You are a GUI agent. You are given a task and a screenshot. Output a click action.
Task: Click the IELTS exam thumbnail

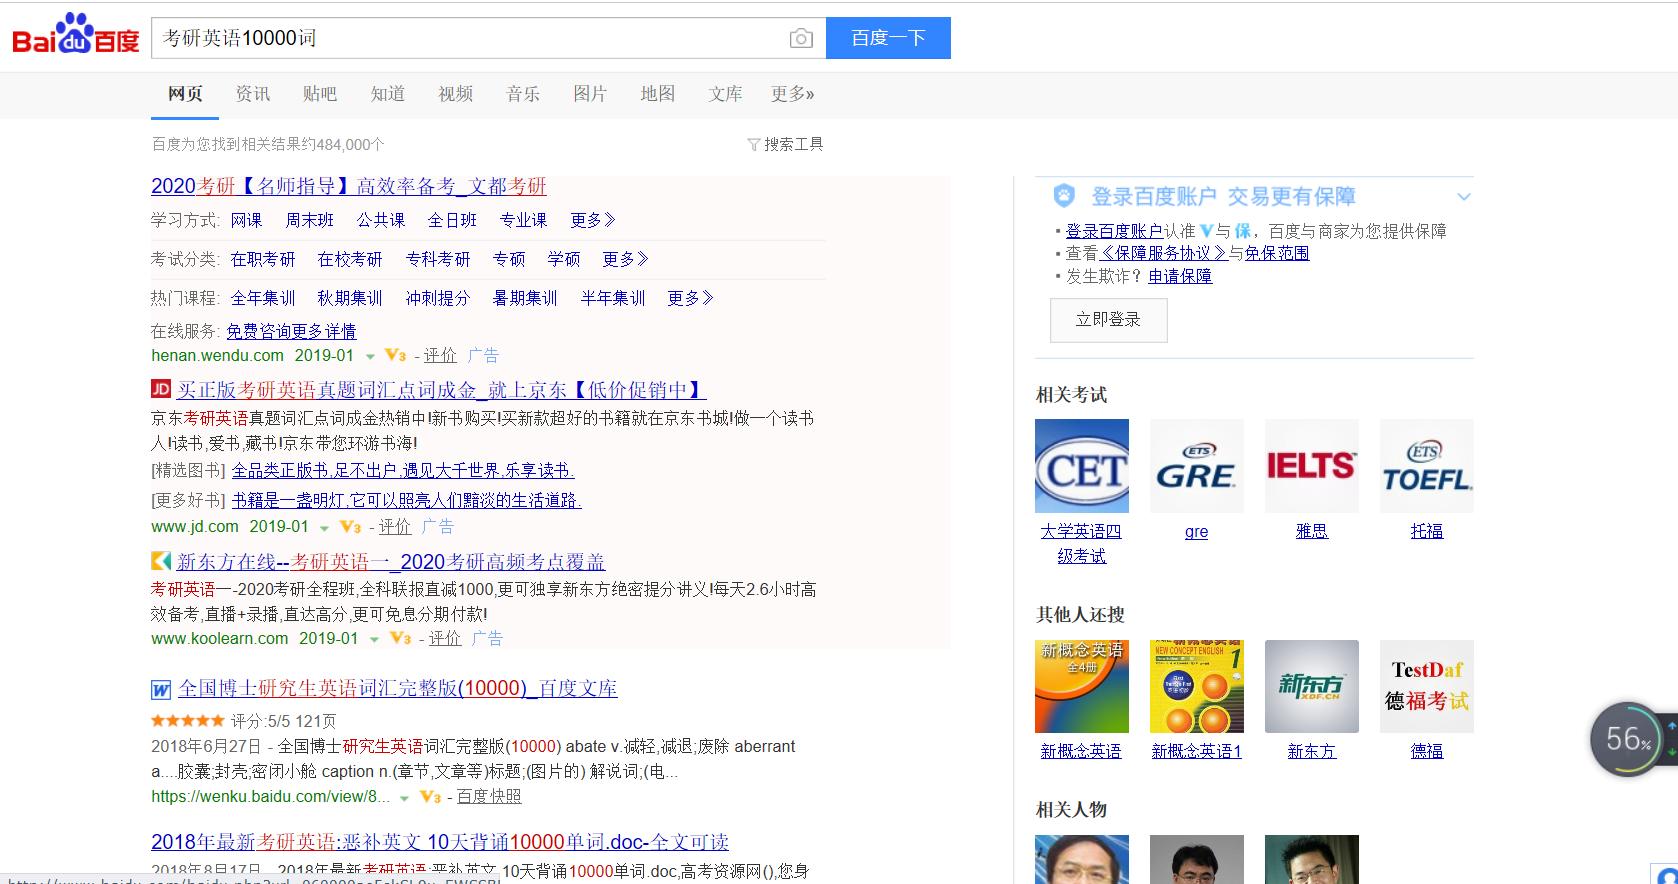tap(1312, 466)
